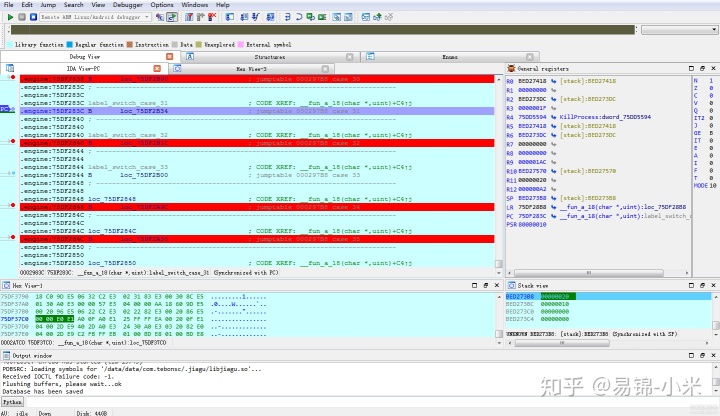
Task: Click the External symbol pink legend swatch
Action: point(241,45)
